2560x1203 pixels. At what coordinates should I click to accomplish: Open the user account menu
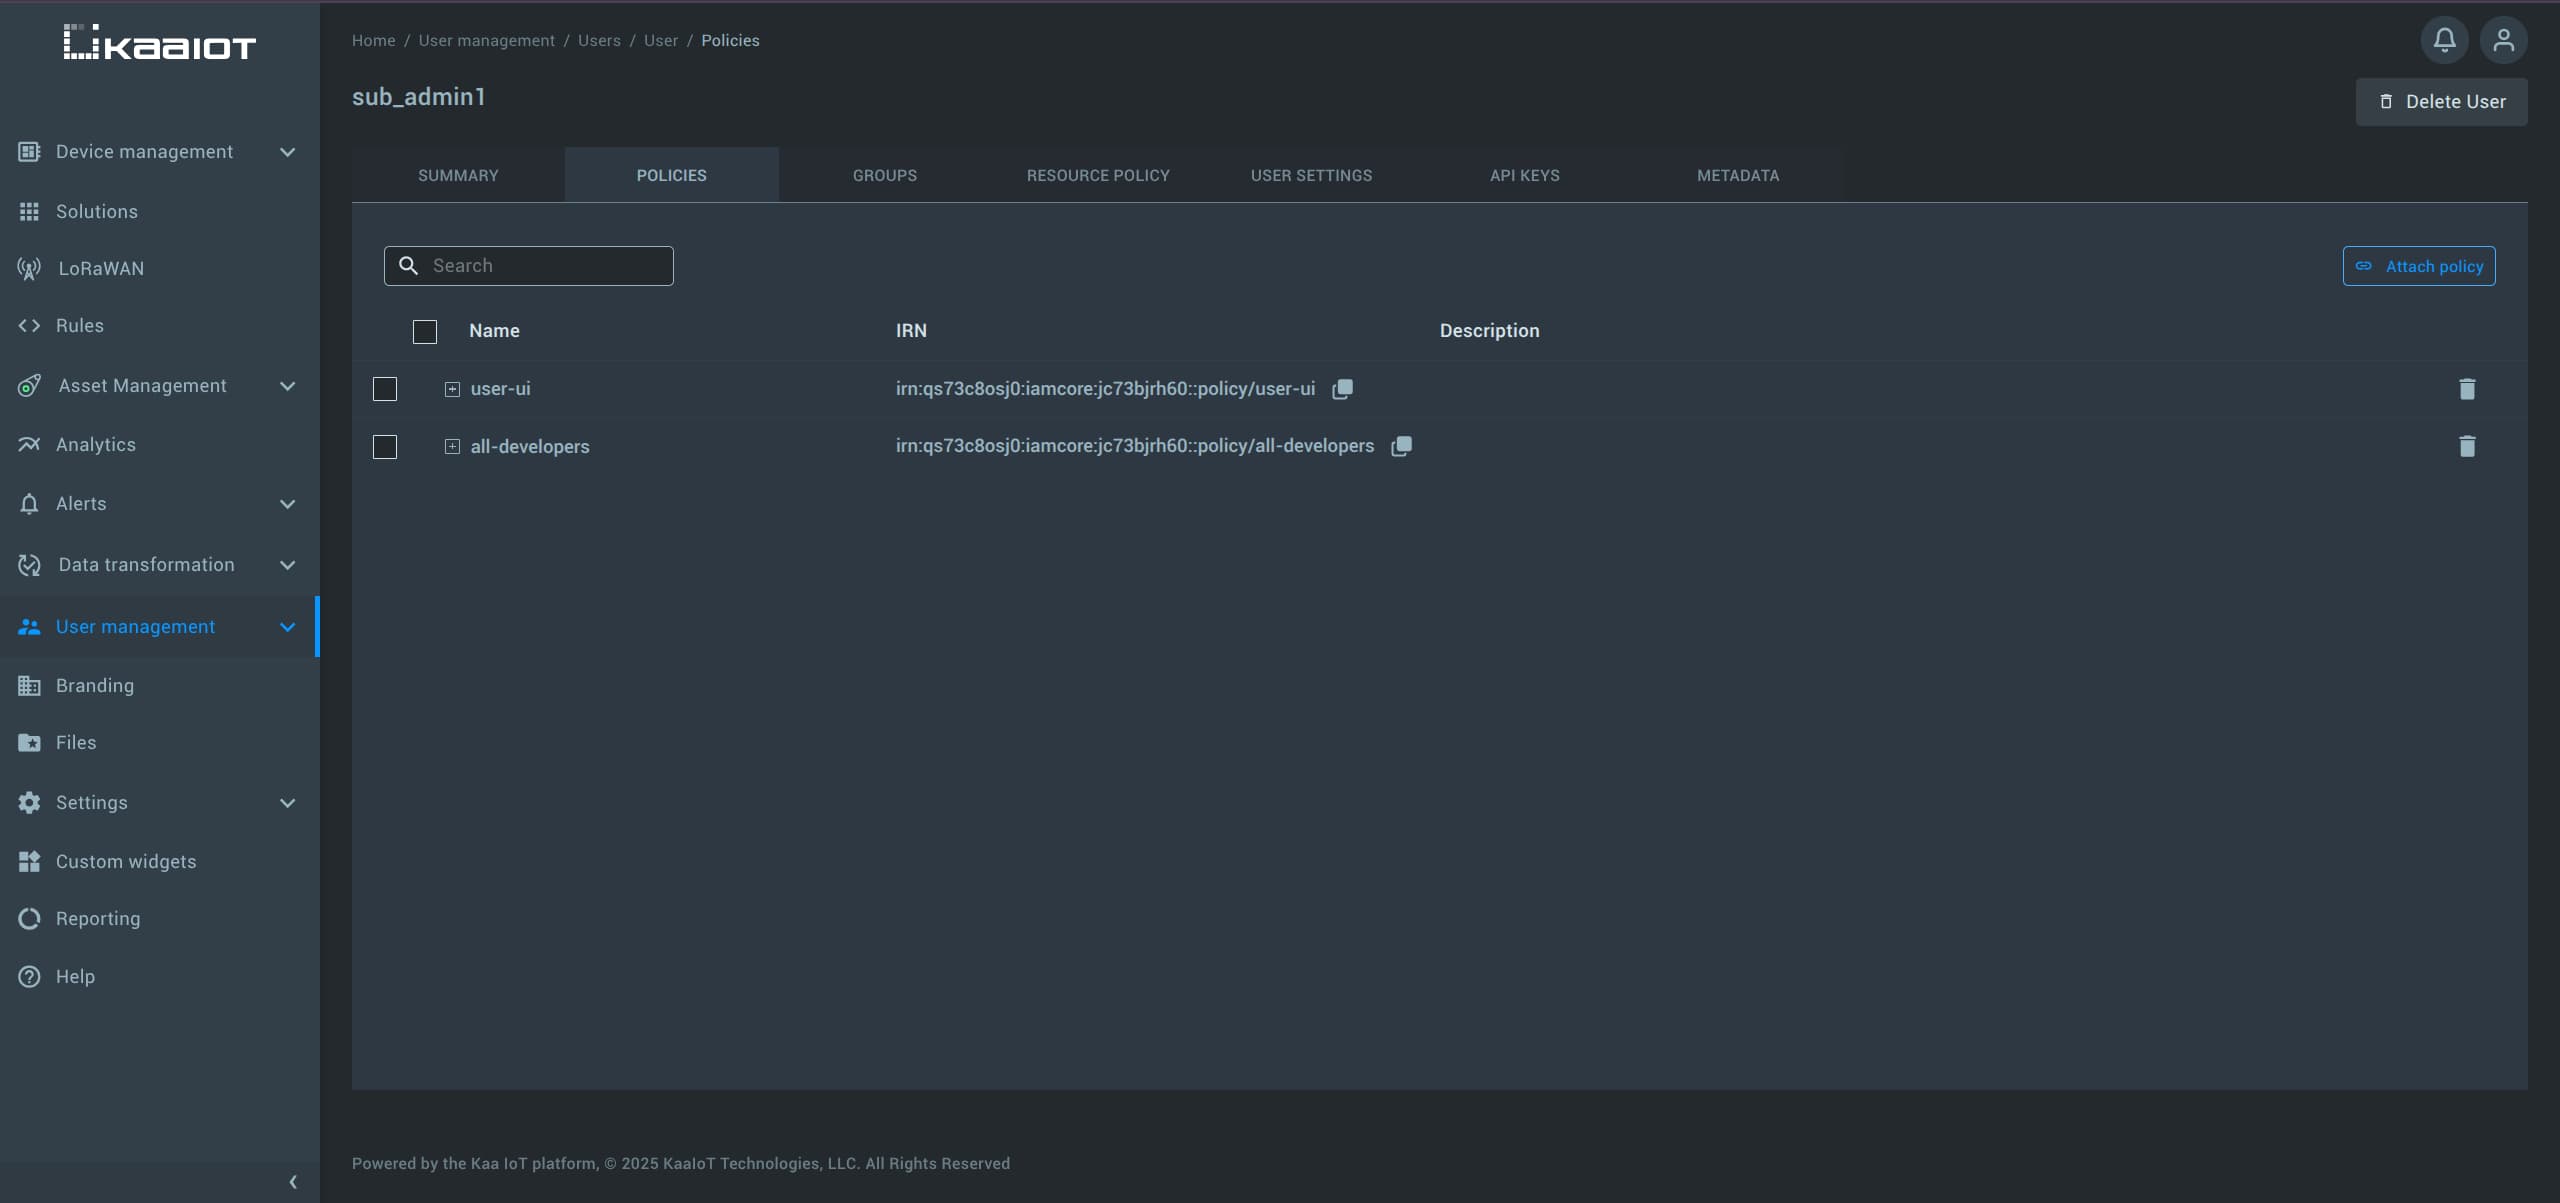click(x=2504, y=39)
